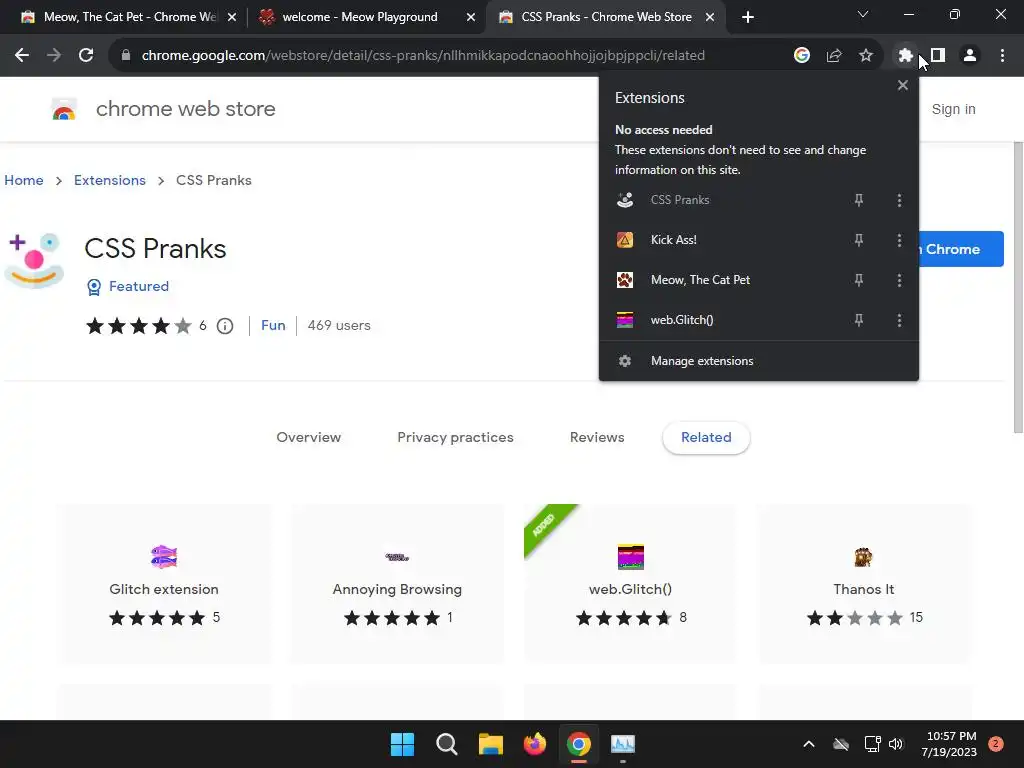Open the Glitch extension card
Image resolution: width=1024 pixels, height=768 pixels.
(164, 583)
